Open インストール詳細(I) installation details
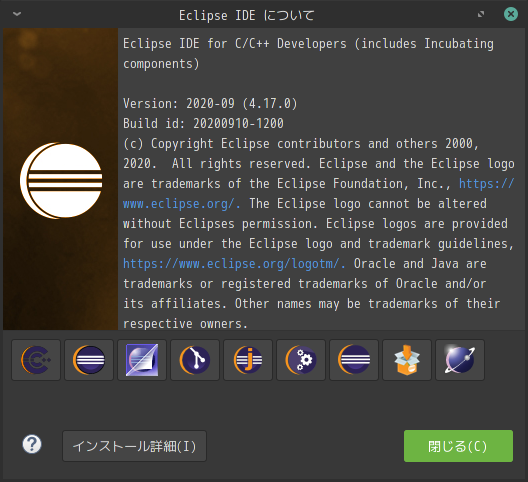 click(134, 446)
